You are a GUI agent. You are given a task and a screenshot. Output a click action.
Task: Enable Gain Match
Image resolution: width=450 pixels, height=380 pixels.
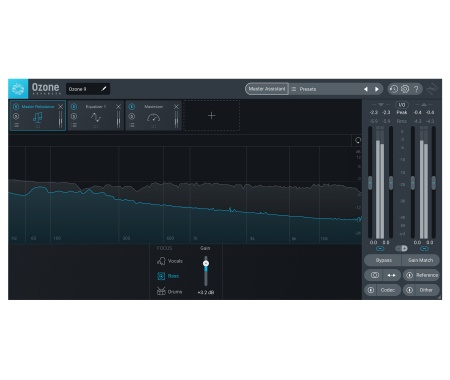[421, 260]
